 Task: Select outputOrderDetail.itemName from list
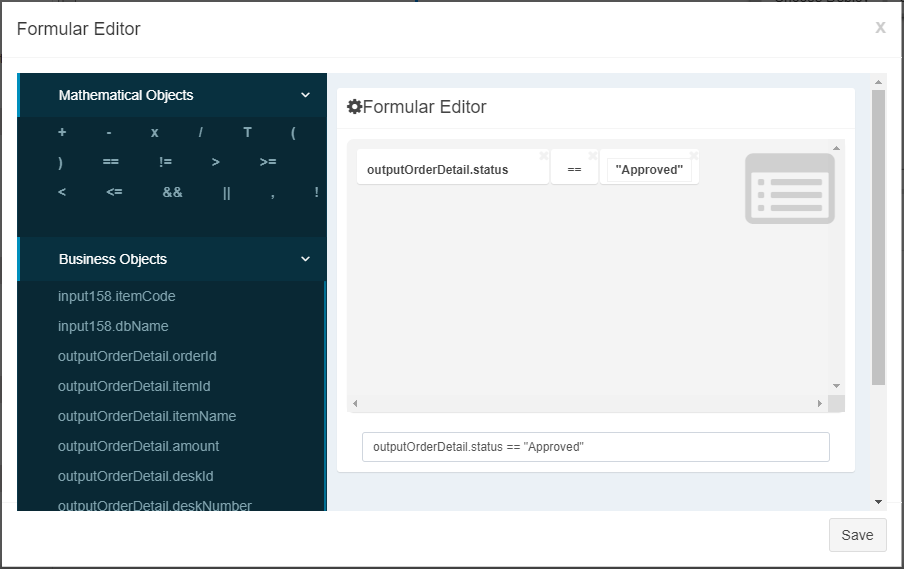tap(147, 416)
